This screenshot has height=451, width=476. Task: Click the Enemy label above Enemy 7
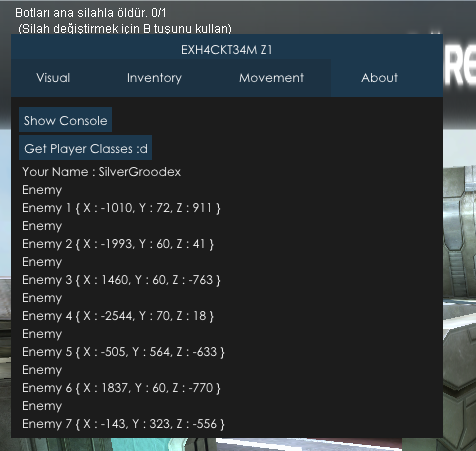coord(42,406)
